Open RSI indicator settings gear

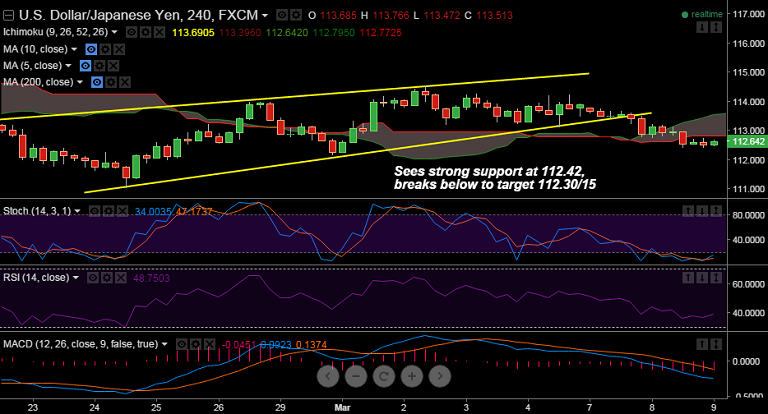click(107, 278)
